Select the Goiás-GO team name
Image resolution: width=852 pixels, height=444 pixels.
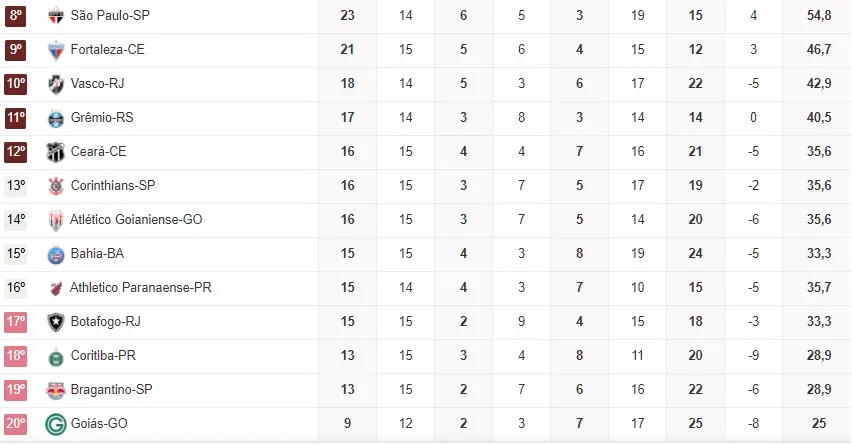99,424
